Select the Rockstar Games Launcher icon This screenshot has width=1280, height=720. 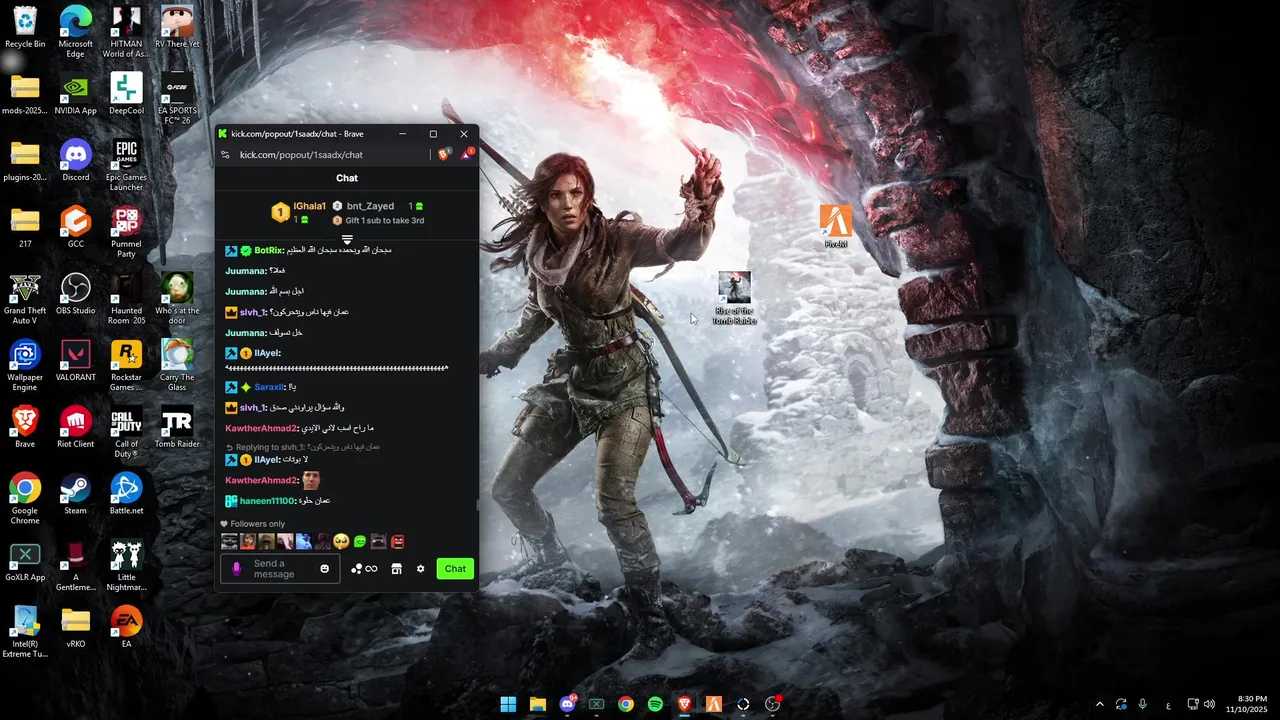pyautogui.click(x=126, y=365)
